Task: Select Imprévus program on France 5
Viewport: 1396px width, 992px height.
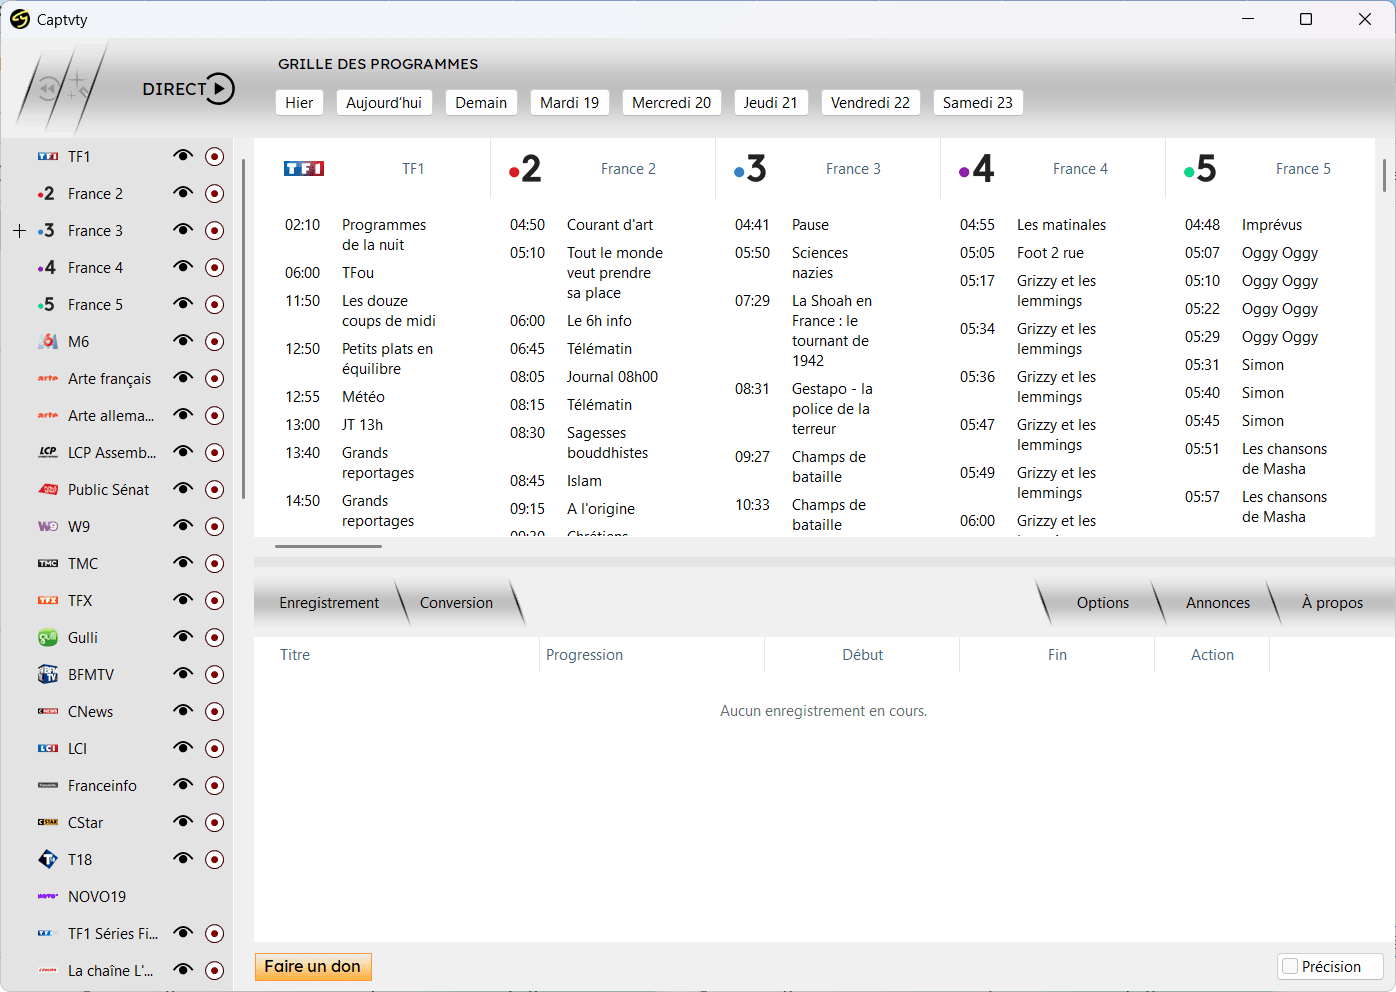Action: tap(1272, 225)
